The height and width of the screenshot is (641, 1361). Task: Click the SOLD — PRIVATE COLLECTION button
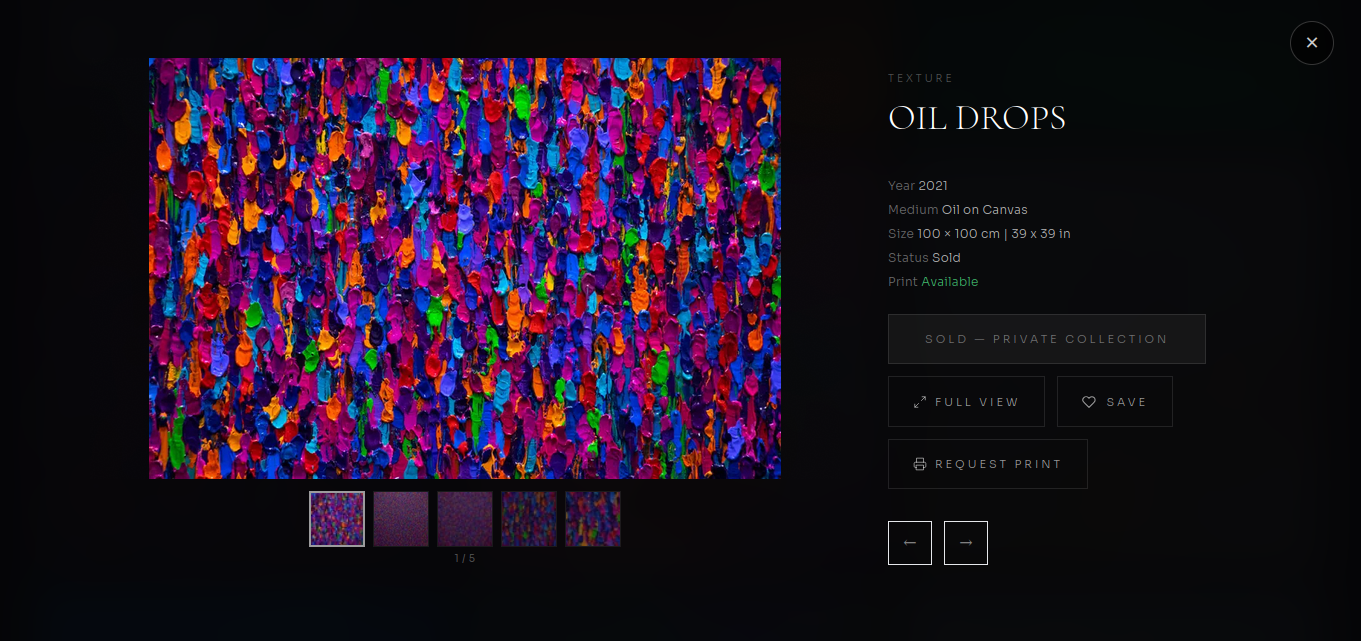(1046, 338)
